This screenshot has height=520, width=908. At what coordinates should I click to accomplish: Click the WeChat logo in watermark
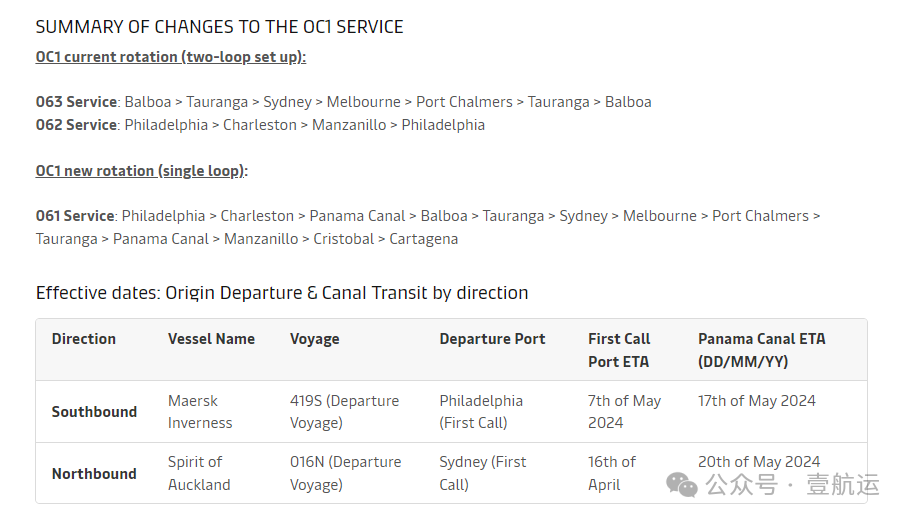point(682,484)
